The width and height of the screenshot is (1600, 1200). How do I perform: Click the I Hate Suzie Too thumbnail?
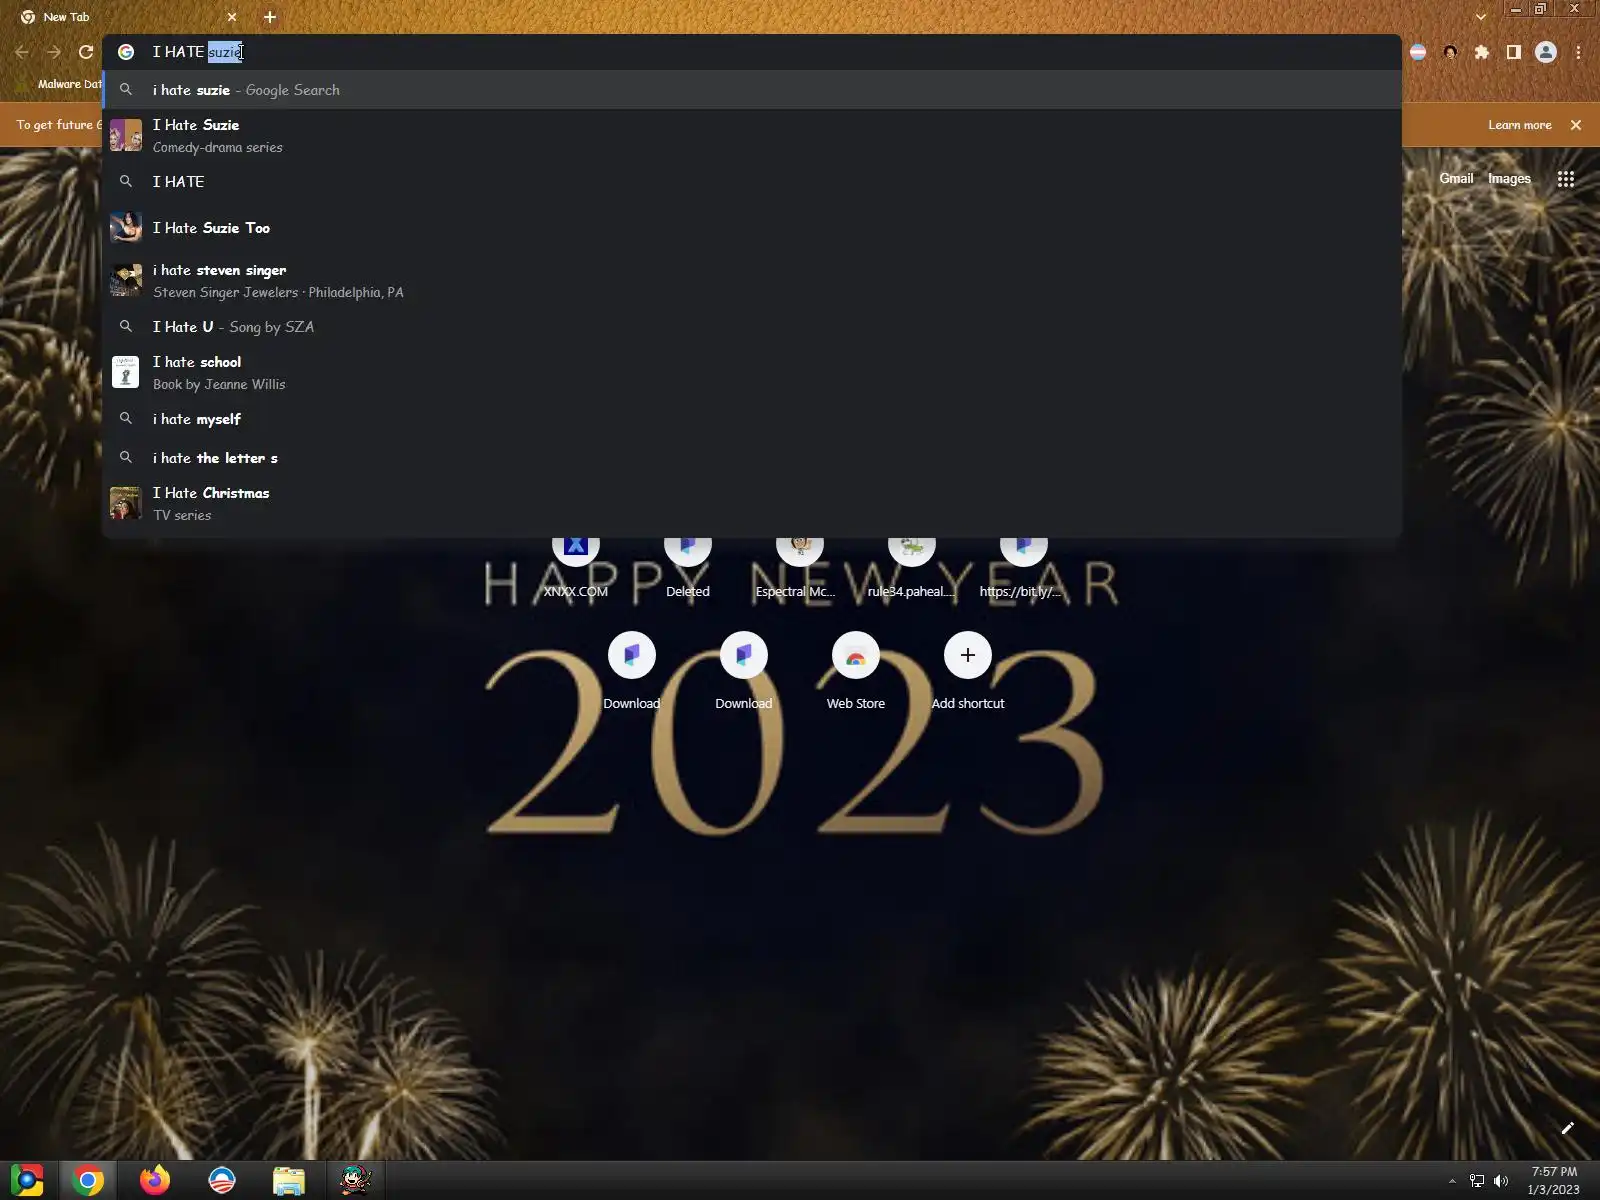pos(126,227)
